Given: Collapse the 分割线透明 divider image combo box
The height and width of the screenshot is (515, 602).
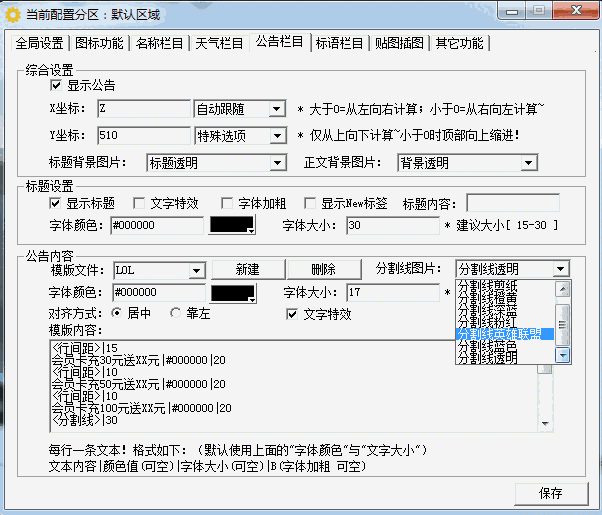Looking at the screenshot, I should [x=561, y=269].
